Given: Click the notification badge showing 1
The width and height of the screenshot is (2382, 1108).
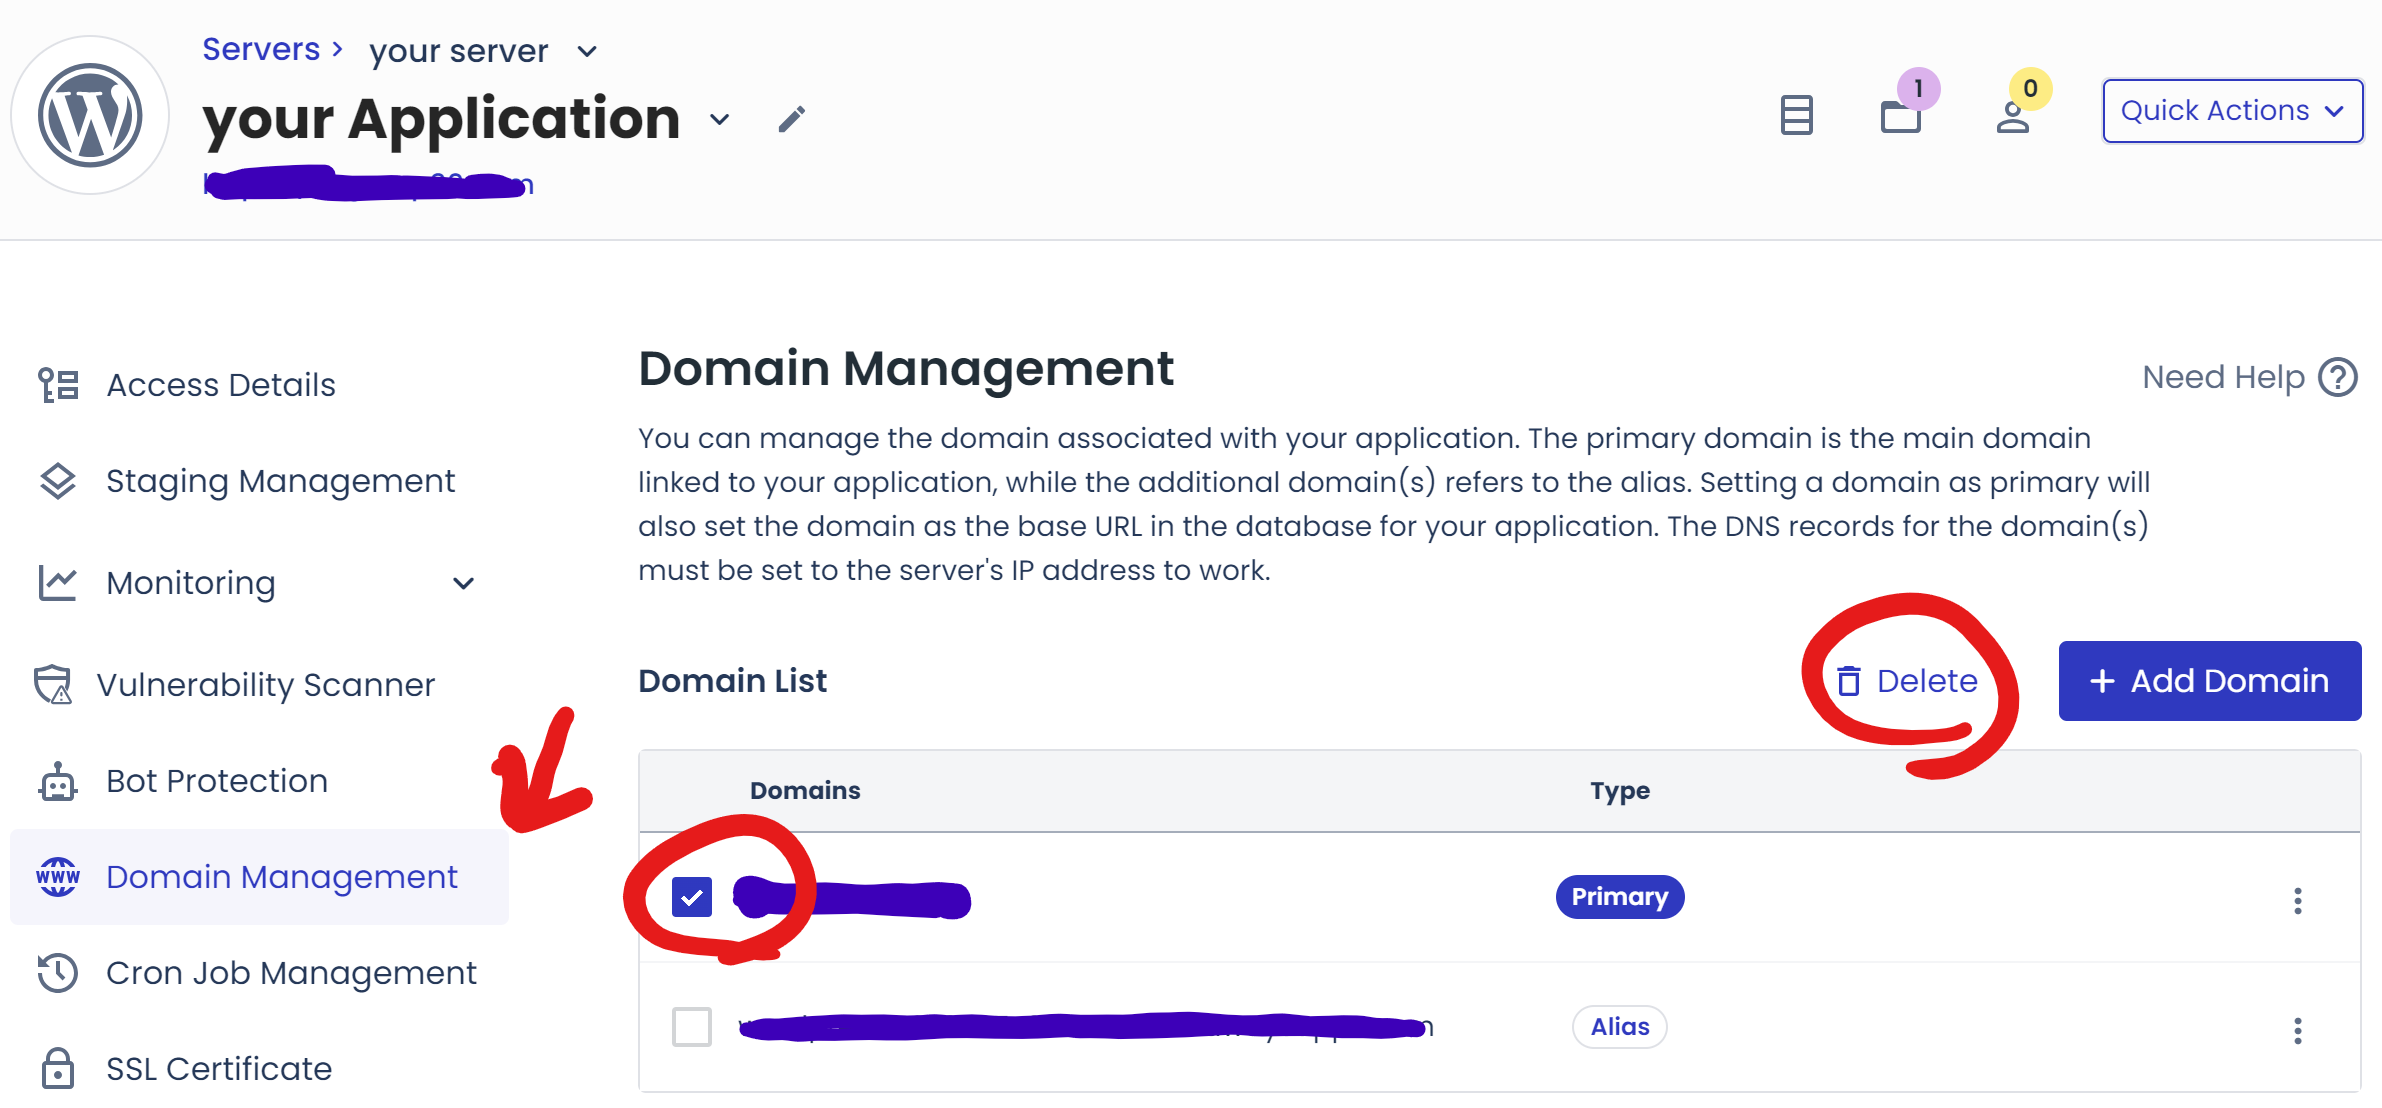Looking at the screenshot, I should (1918, 89).
